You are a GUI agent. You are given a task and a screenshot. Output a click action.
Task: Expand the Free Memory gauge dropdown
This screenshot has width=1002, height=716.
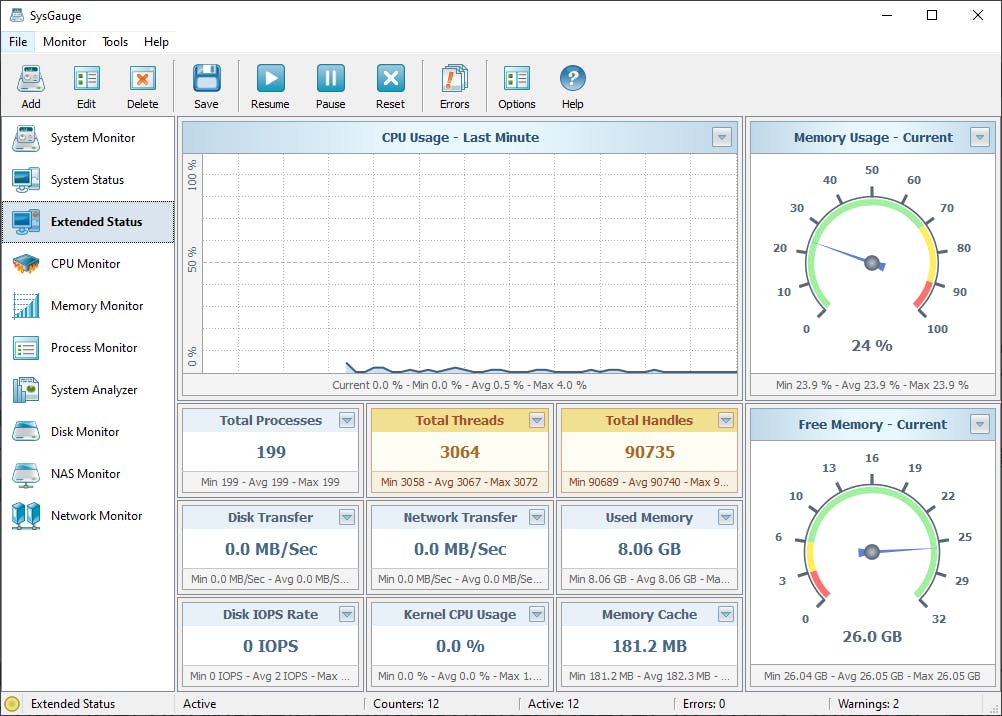pyautogui.click(x=980, y=425)
